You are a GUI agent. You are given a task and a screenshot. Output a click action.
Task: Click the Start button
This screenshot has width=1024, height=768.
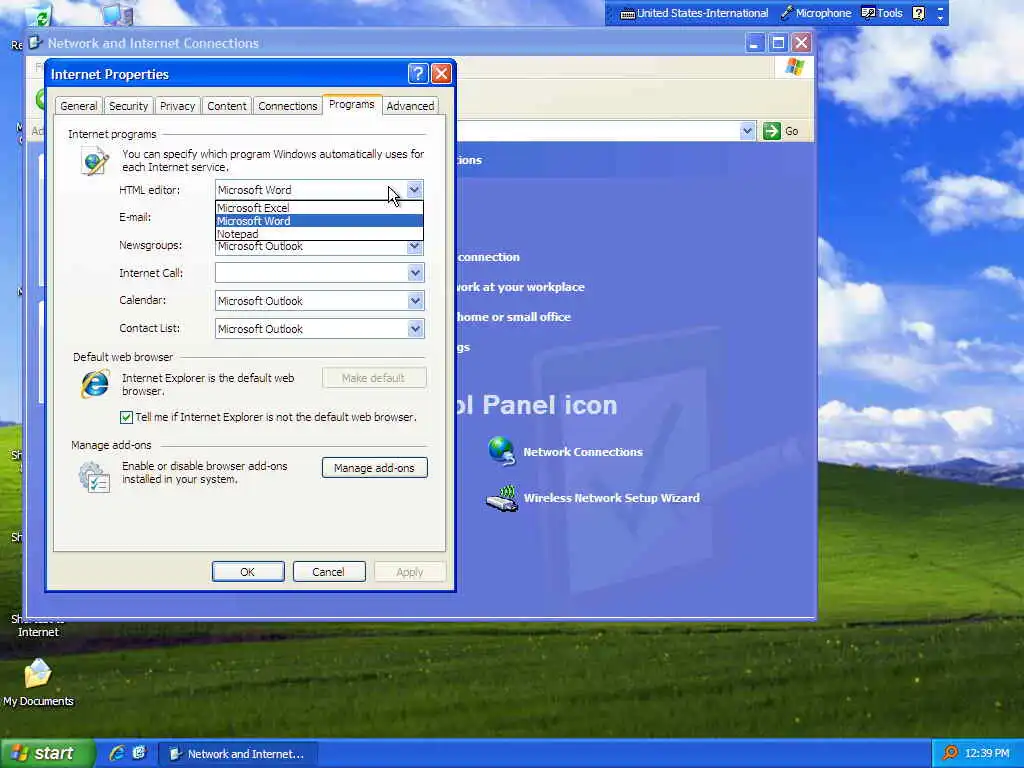tap(48, 754)
